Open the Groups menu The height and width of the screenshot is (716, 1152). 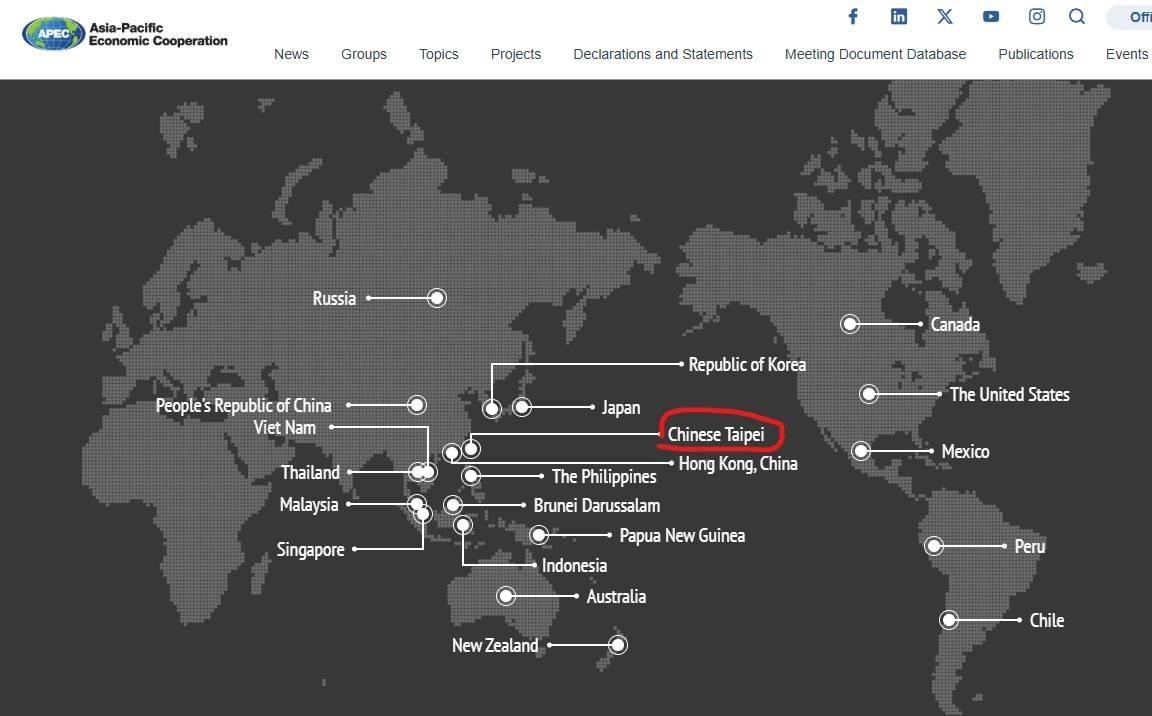click(x=364, y=54)
